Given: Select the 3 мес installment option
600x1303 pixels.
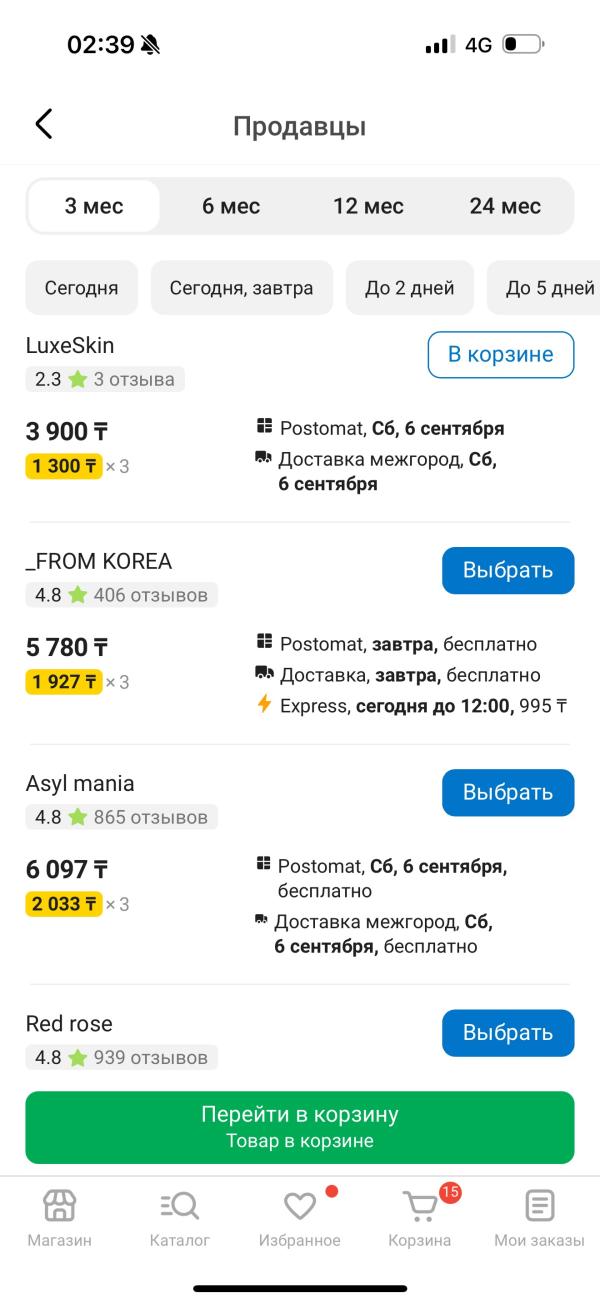Looking at the screenshot, I should click(x=94, y=206).
